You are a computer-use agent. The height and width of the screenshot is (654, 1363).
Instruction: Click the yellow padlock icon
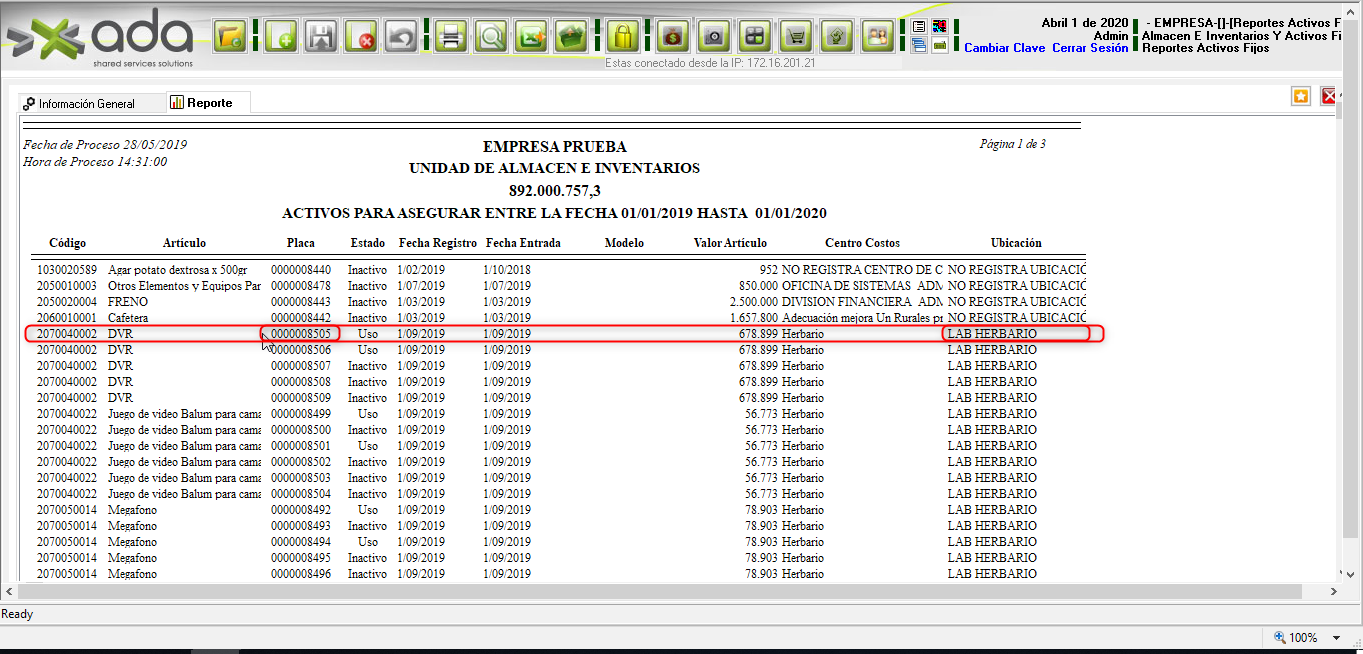(622, 37)
